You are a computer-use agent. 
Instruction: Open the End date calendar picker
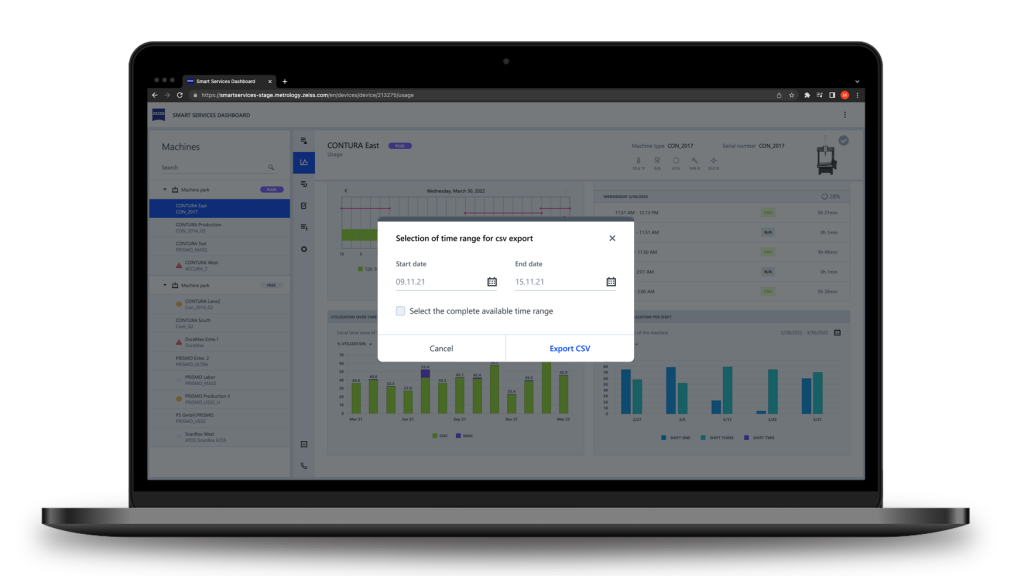tap(611, 282)
